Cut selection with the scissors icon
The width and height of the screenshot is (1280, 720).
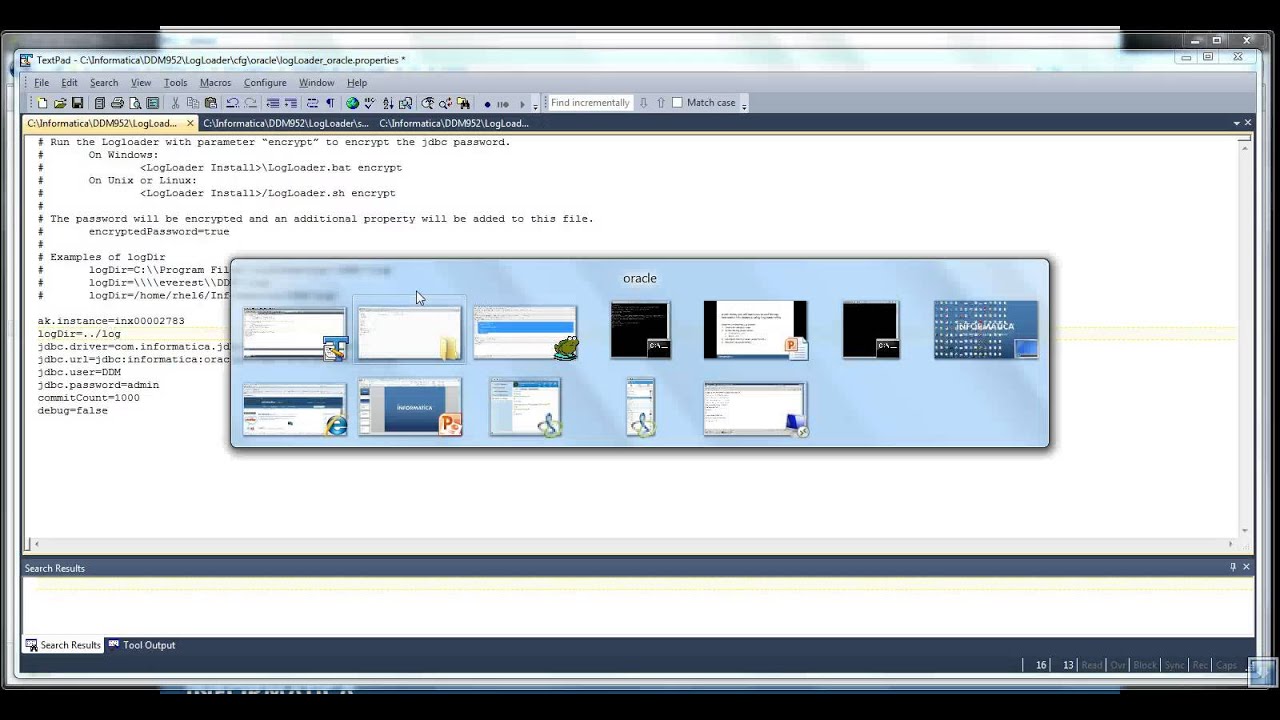coord(175,103)
